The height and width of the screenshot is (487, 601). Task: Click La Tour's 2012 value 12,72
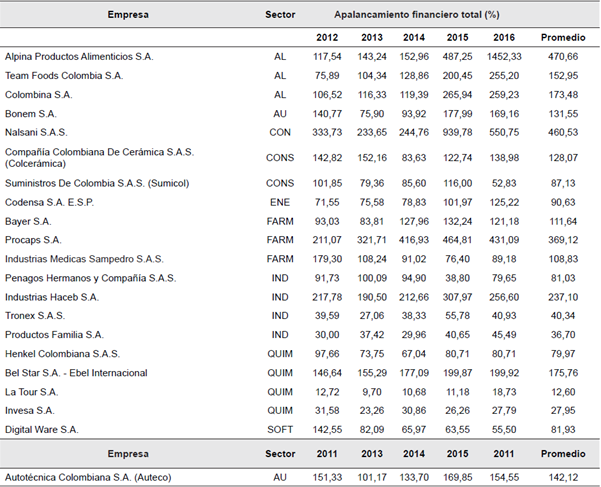pos(327,391)
